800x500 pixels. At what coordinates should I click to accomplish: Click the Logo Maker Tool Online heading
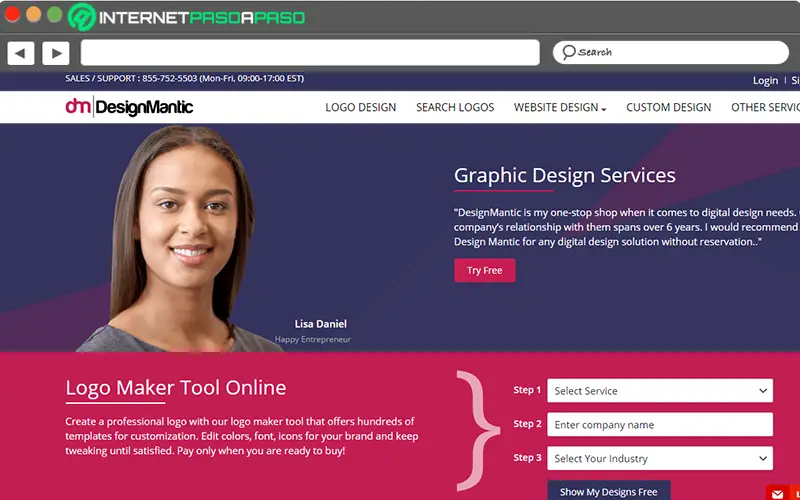[x=176, y=388]
